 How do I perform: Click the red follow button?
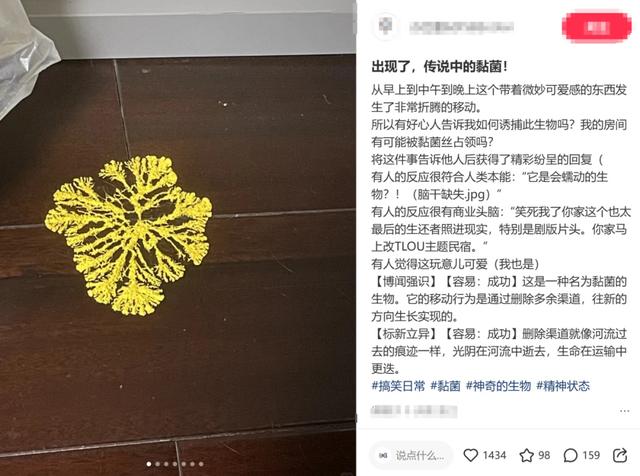coord(597,27)
